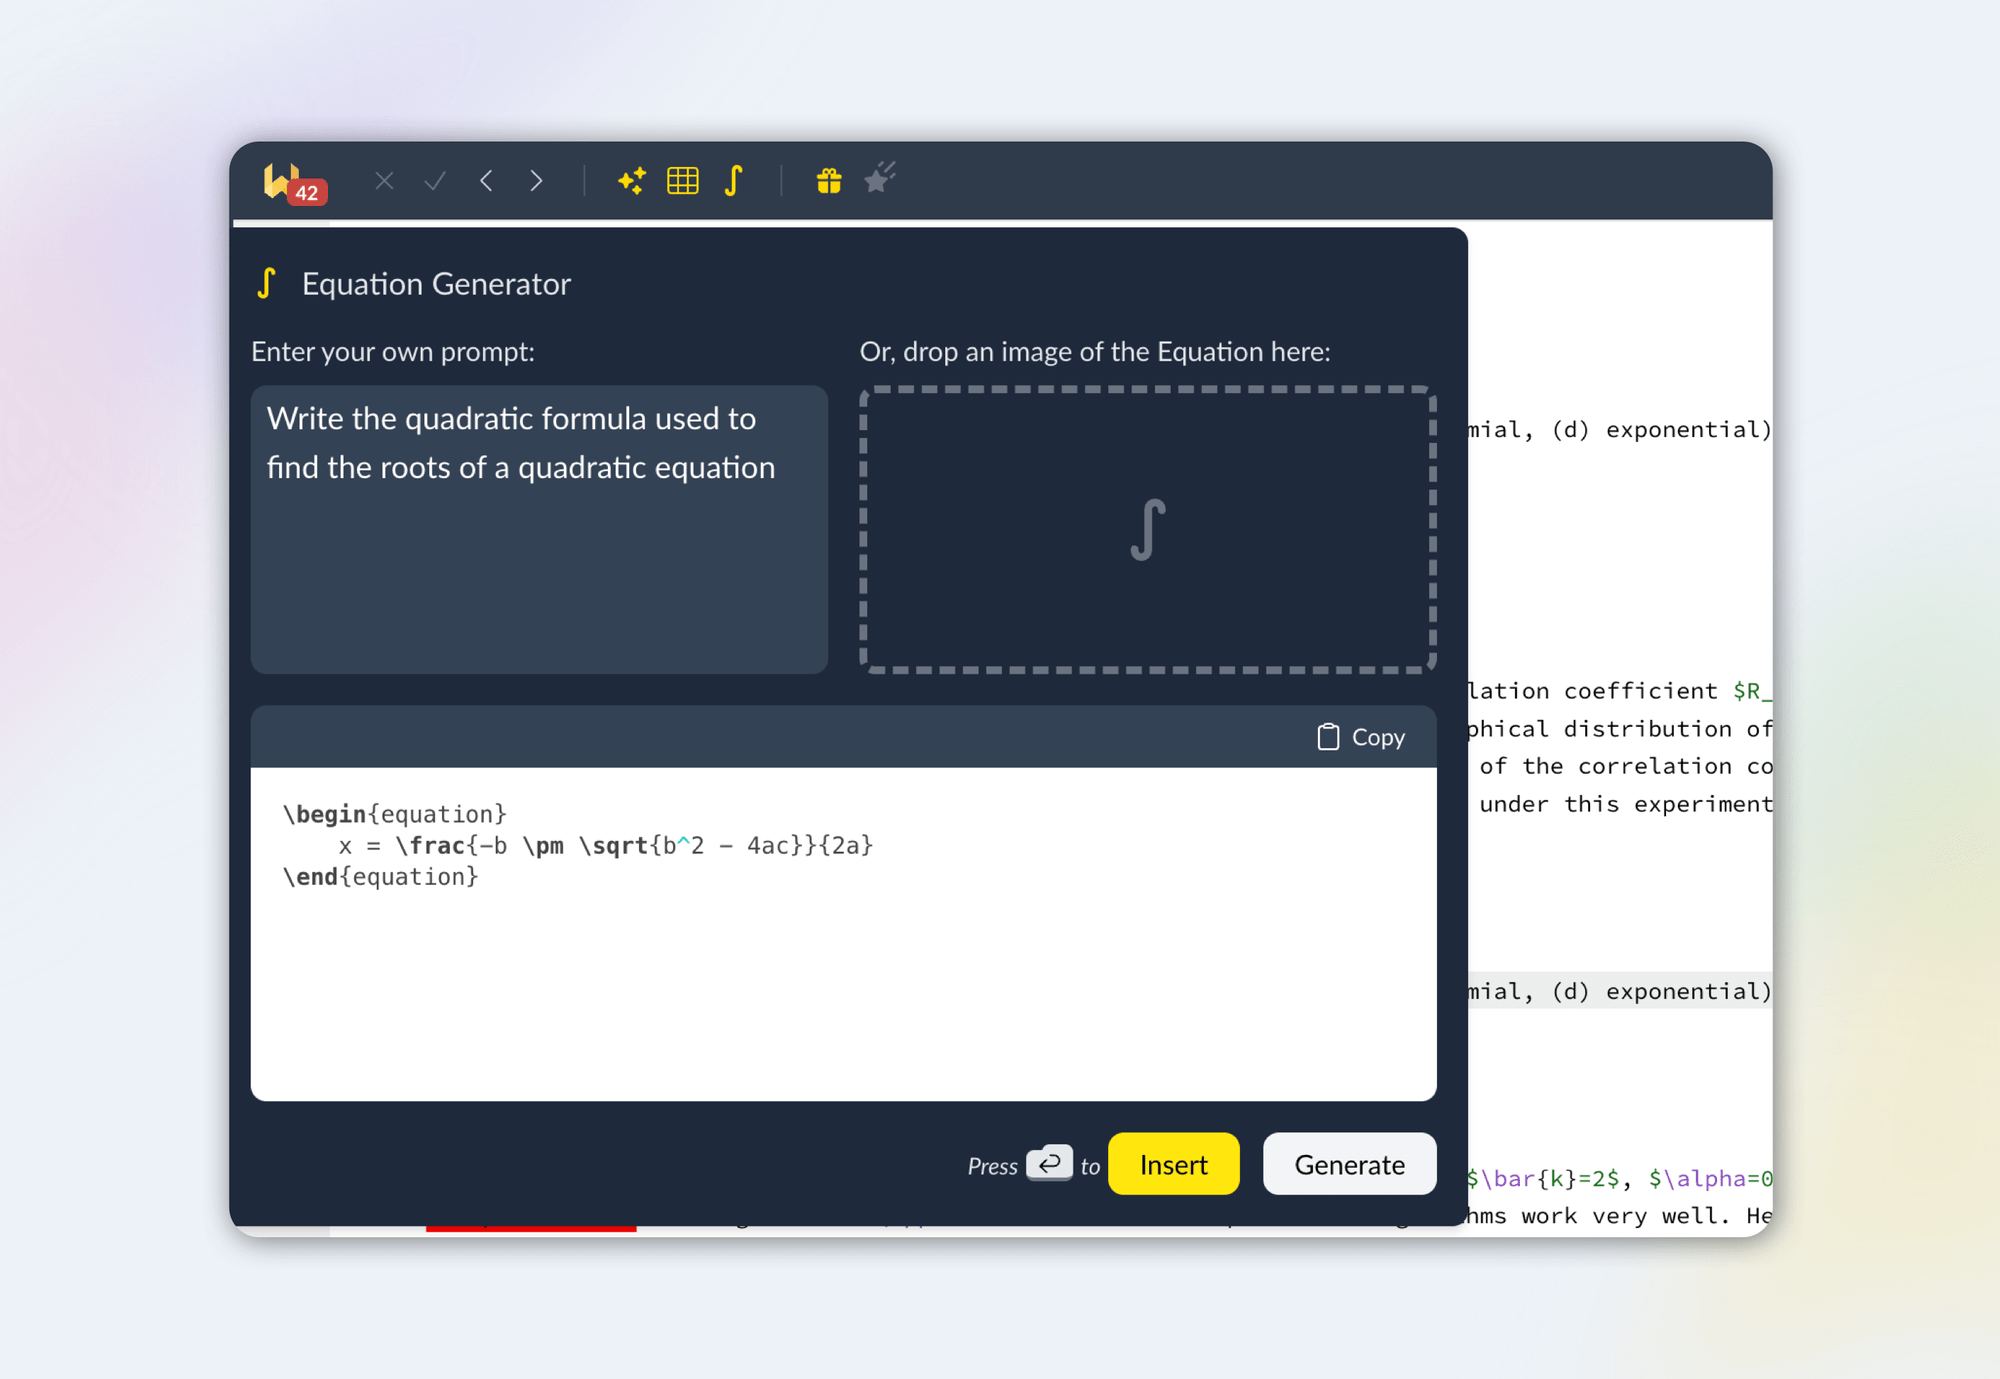This screenshot has height=1379, width=2000.
Task: Click the reject X icon in toolbar
Action: (x=384, y=181)
